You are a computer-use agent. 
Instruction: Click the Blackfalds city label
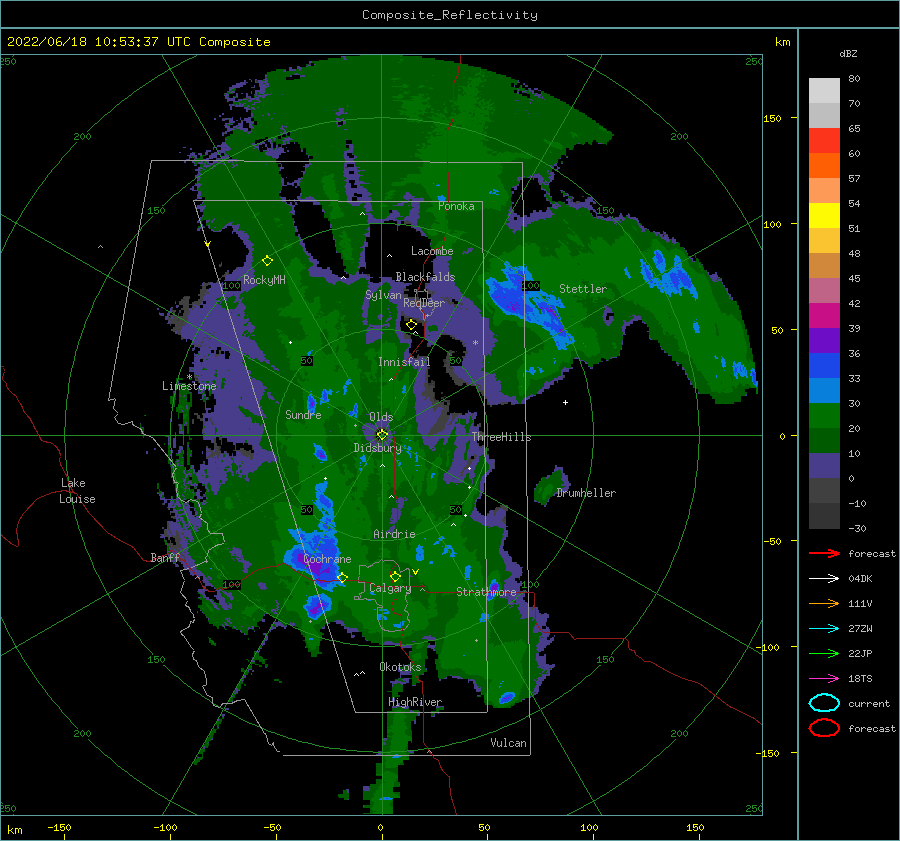tap(425, 277)
